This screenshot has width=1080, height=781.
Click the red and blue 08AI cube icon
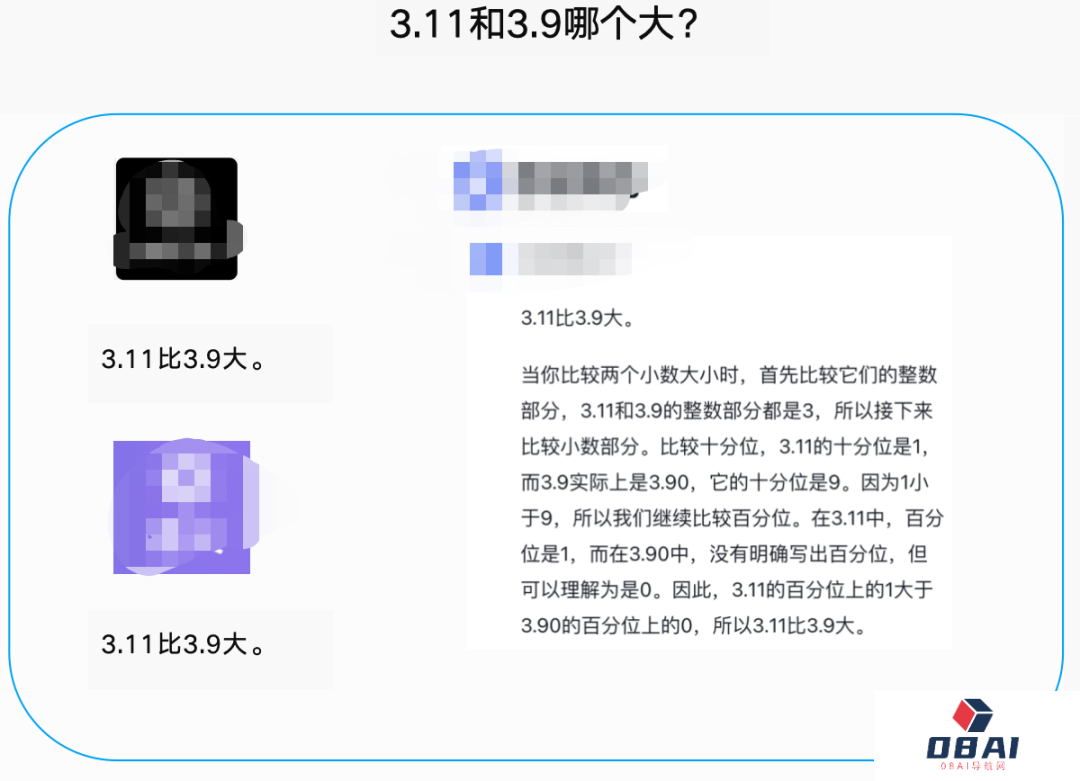972,715
